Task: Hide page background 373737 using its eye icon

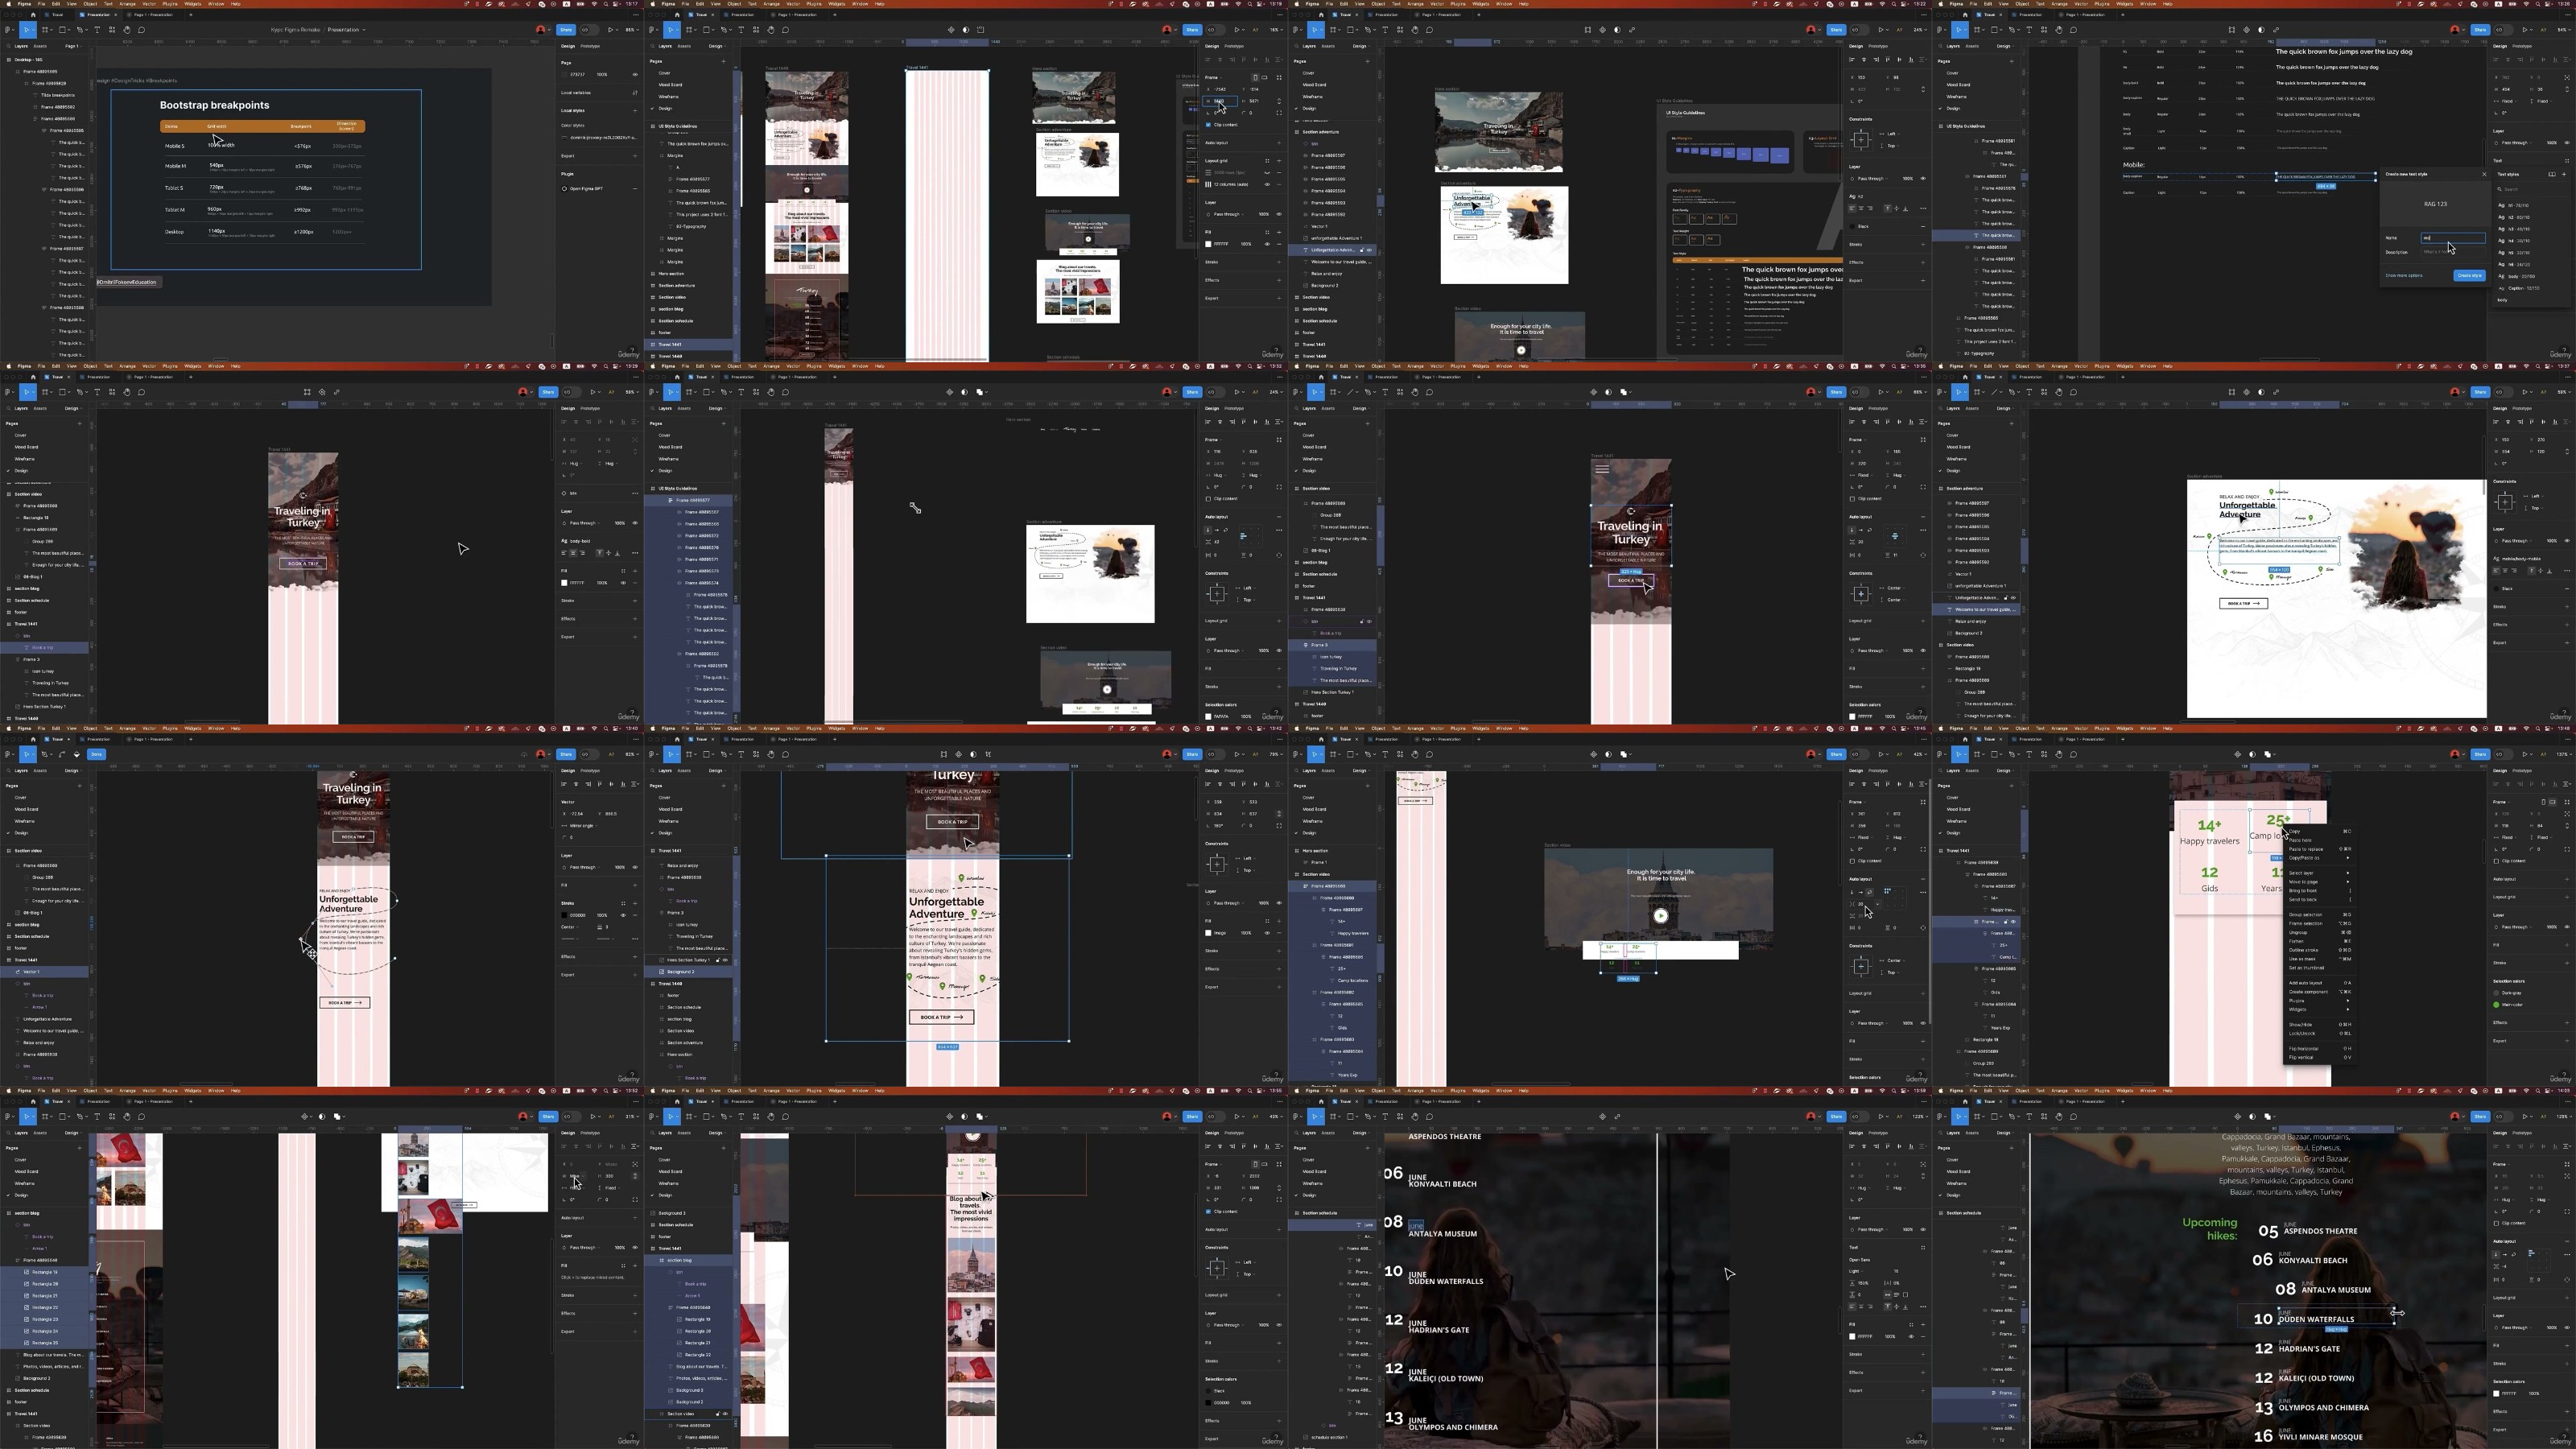Action: coord(635,75)
